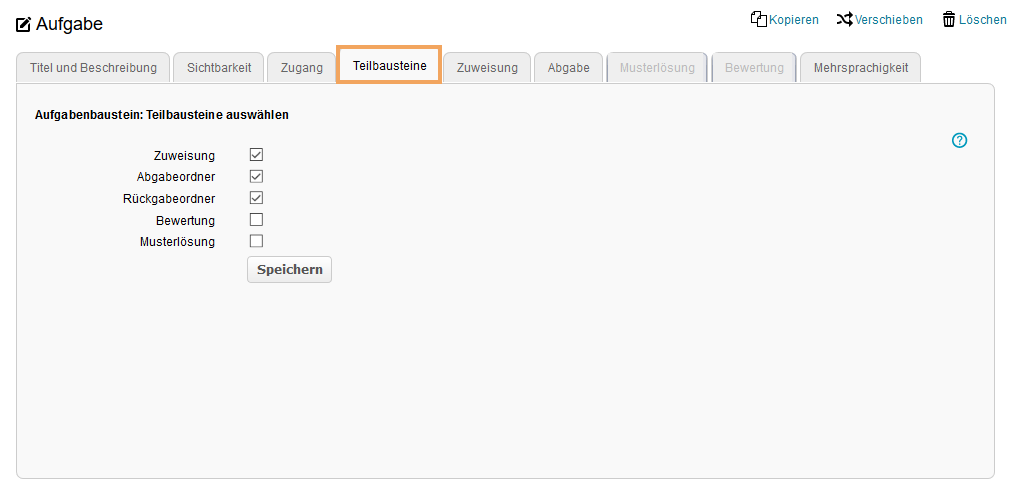The image size is (1017, 494).
Task: Go to the Zugang tab
Action: pyautogui.click(x=301, y=68)
